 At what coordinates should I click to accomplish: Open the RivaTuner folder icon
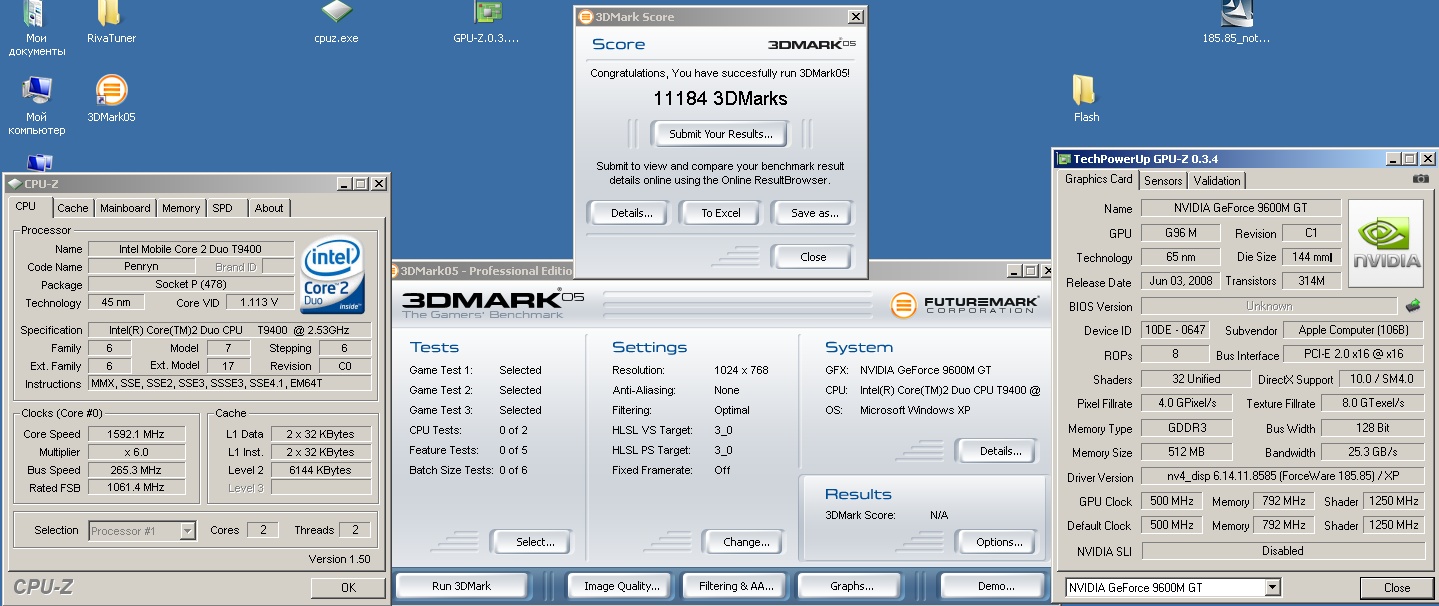click(111, 24)
